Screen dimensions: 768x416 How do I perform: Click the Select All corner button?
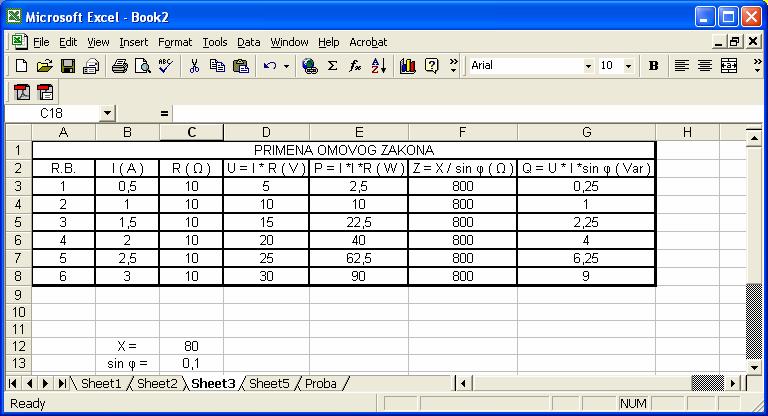pos(18,132)
